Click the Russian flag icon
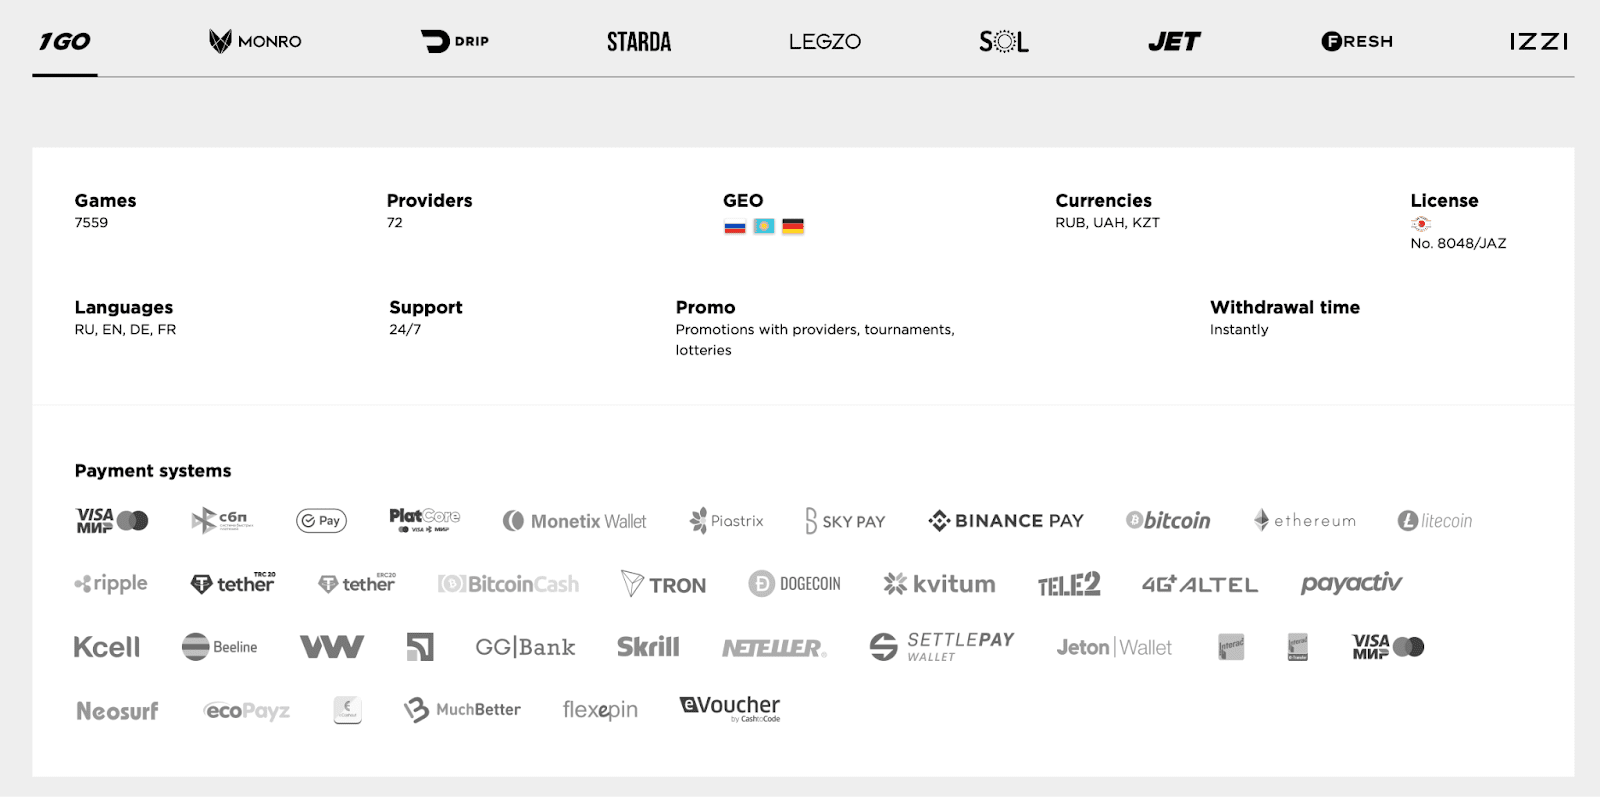 (x=735, y=227)
